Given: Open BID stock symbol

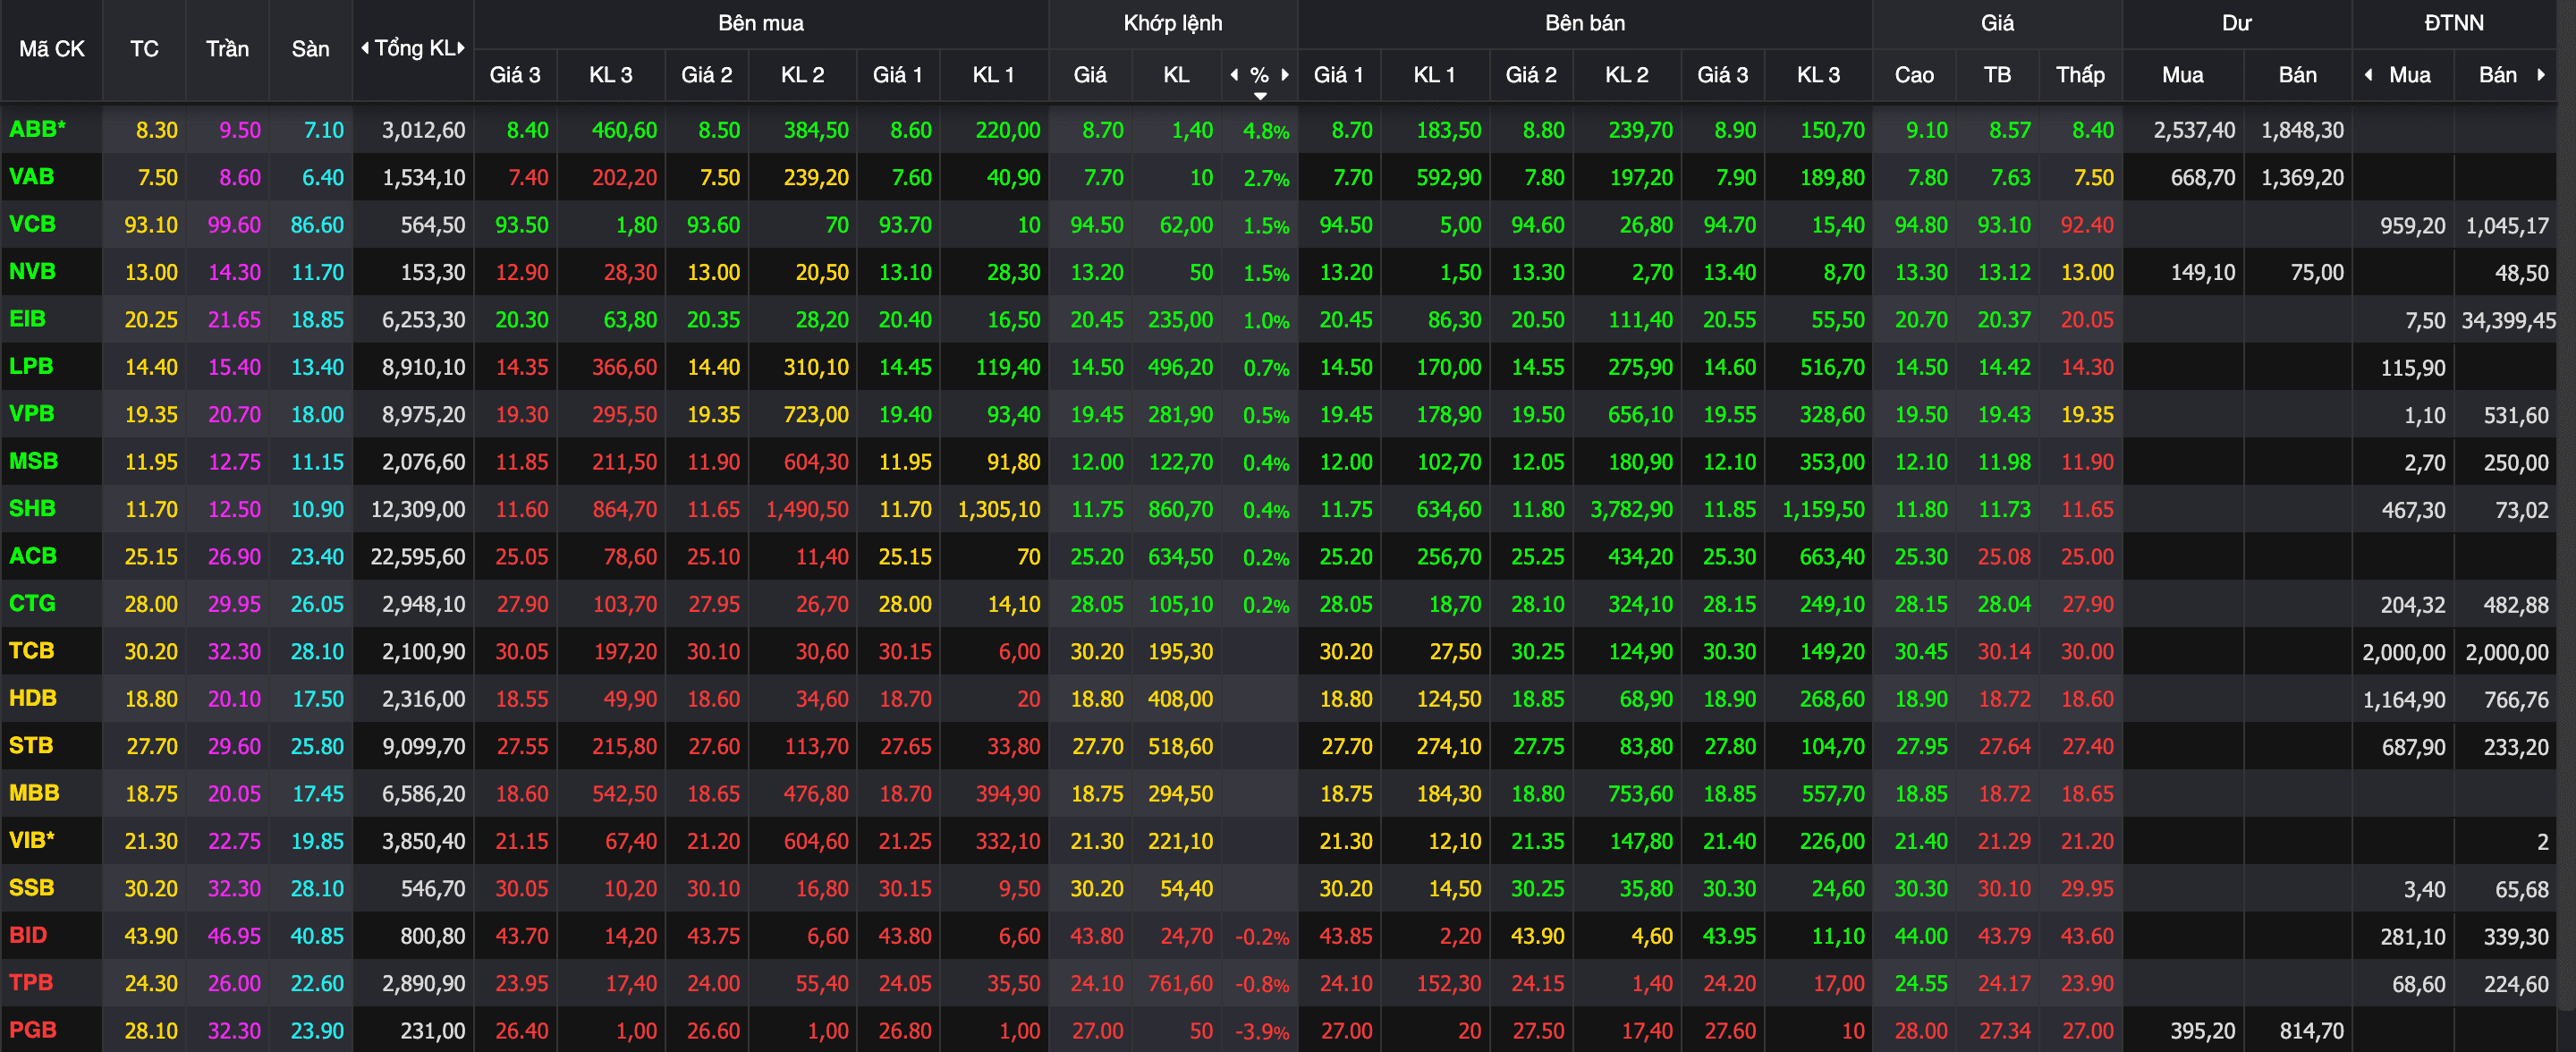Looking at the screenshot, I should (x=28, y=935).
